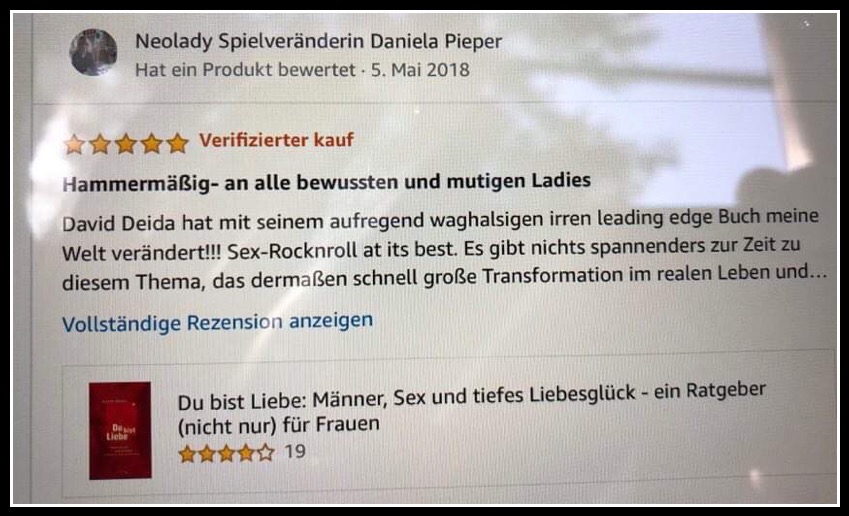Open the reviewer's round profile picture

point(93,52)
